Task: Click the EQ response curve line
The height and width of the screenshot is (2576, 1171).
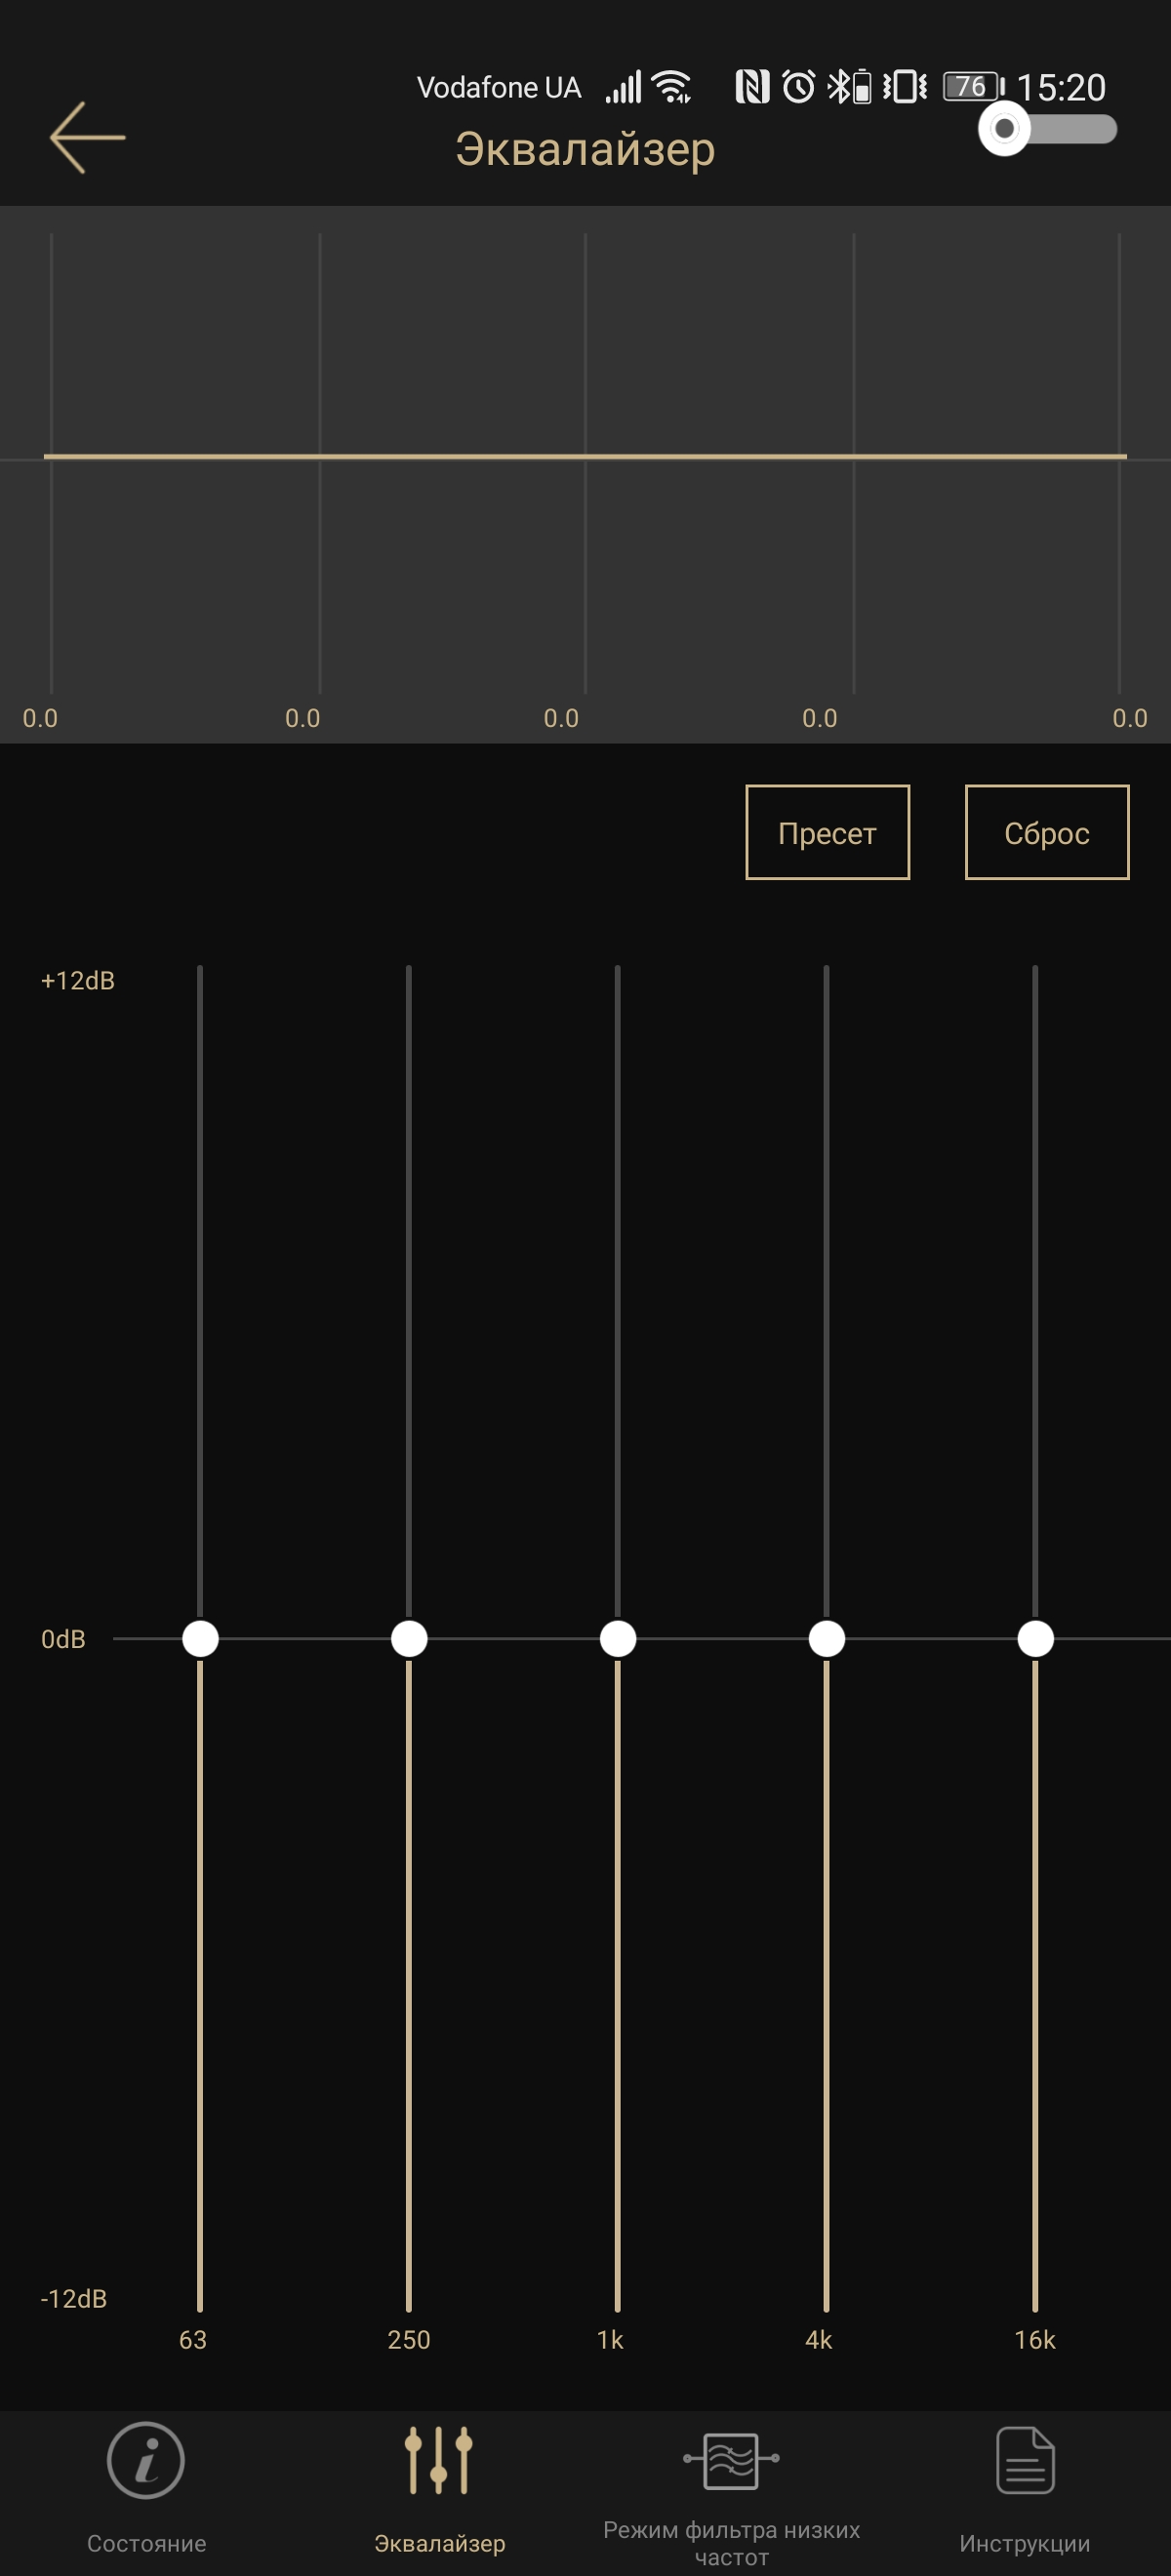Action: point(585,456)
